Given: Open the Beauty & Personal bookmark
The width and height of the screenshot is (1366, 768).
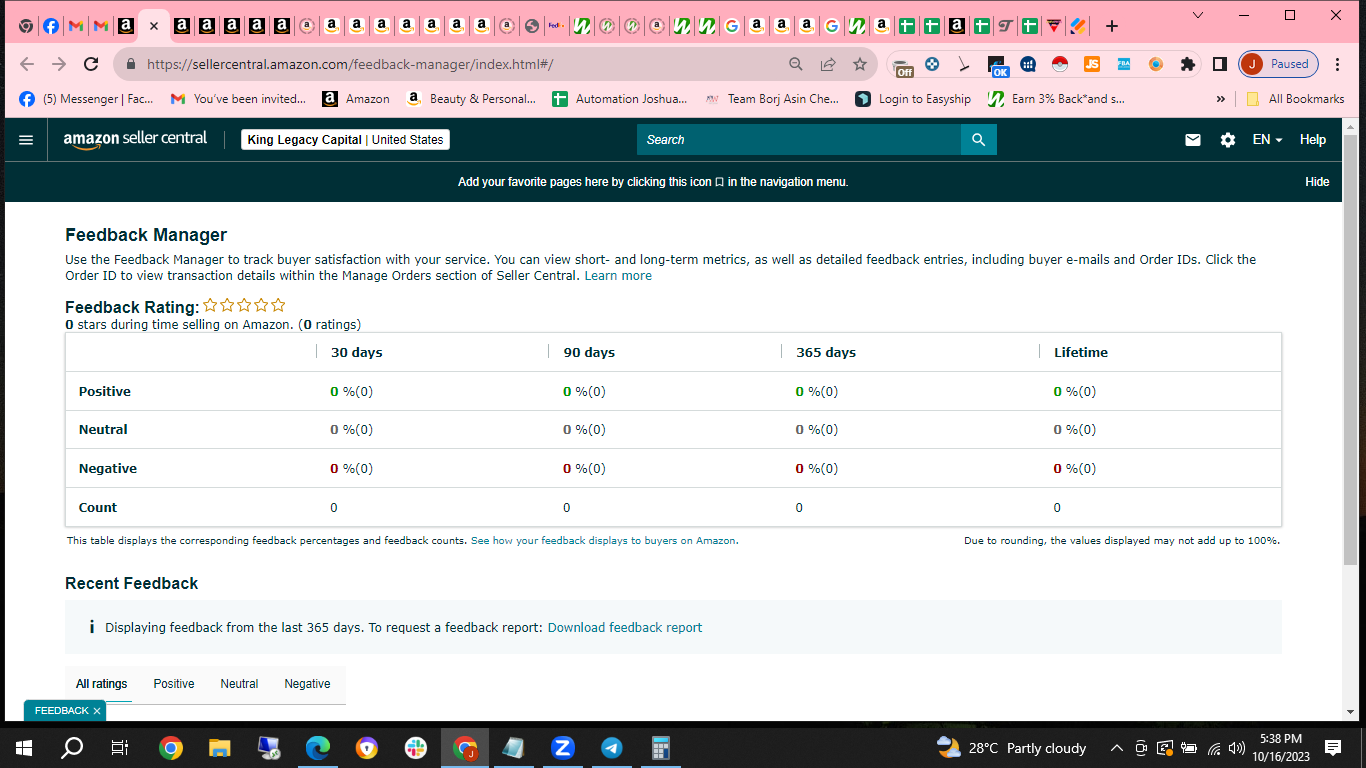Looking at the screenshot, I should click(472, 99).
